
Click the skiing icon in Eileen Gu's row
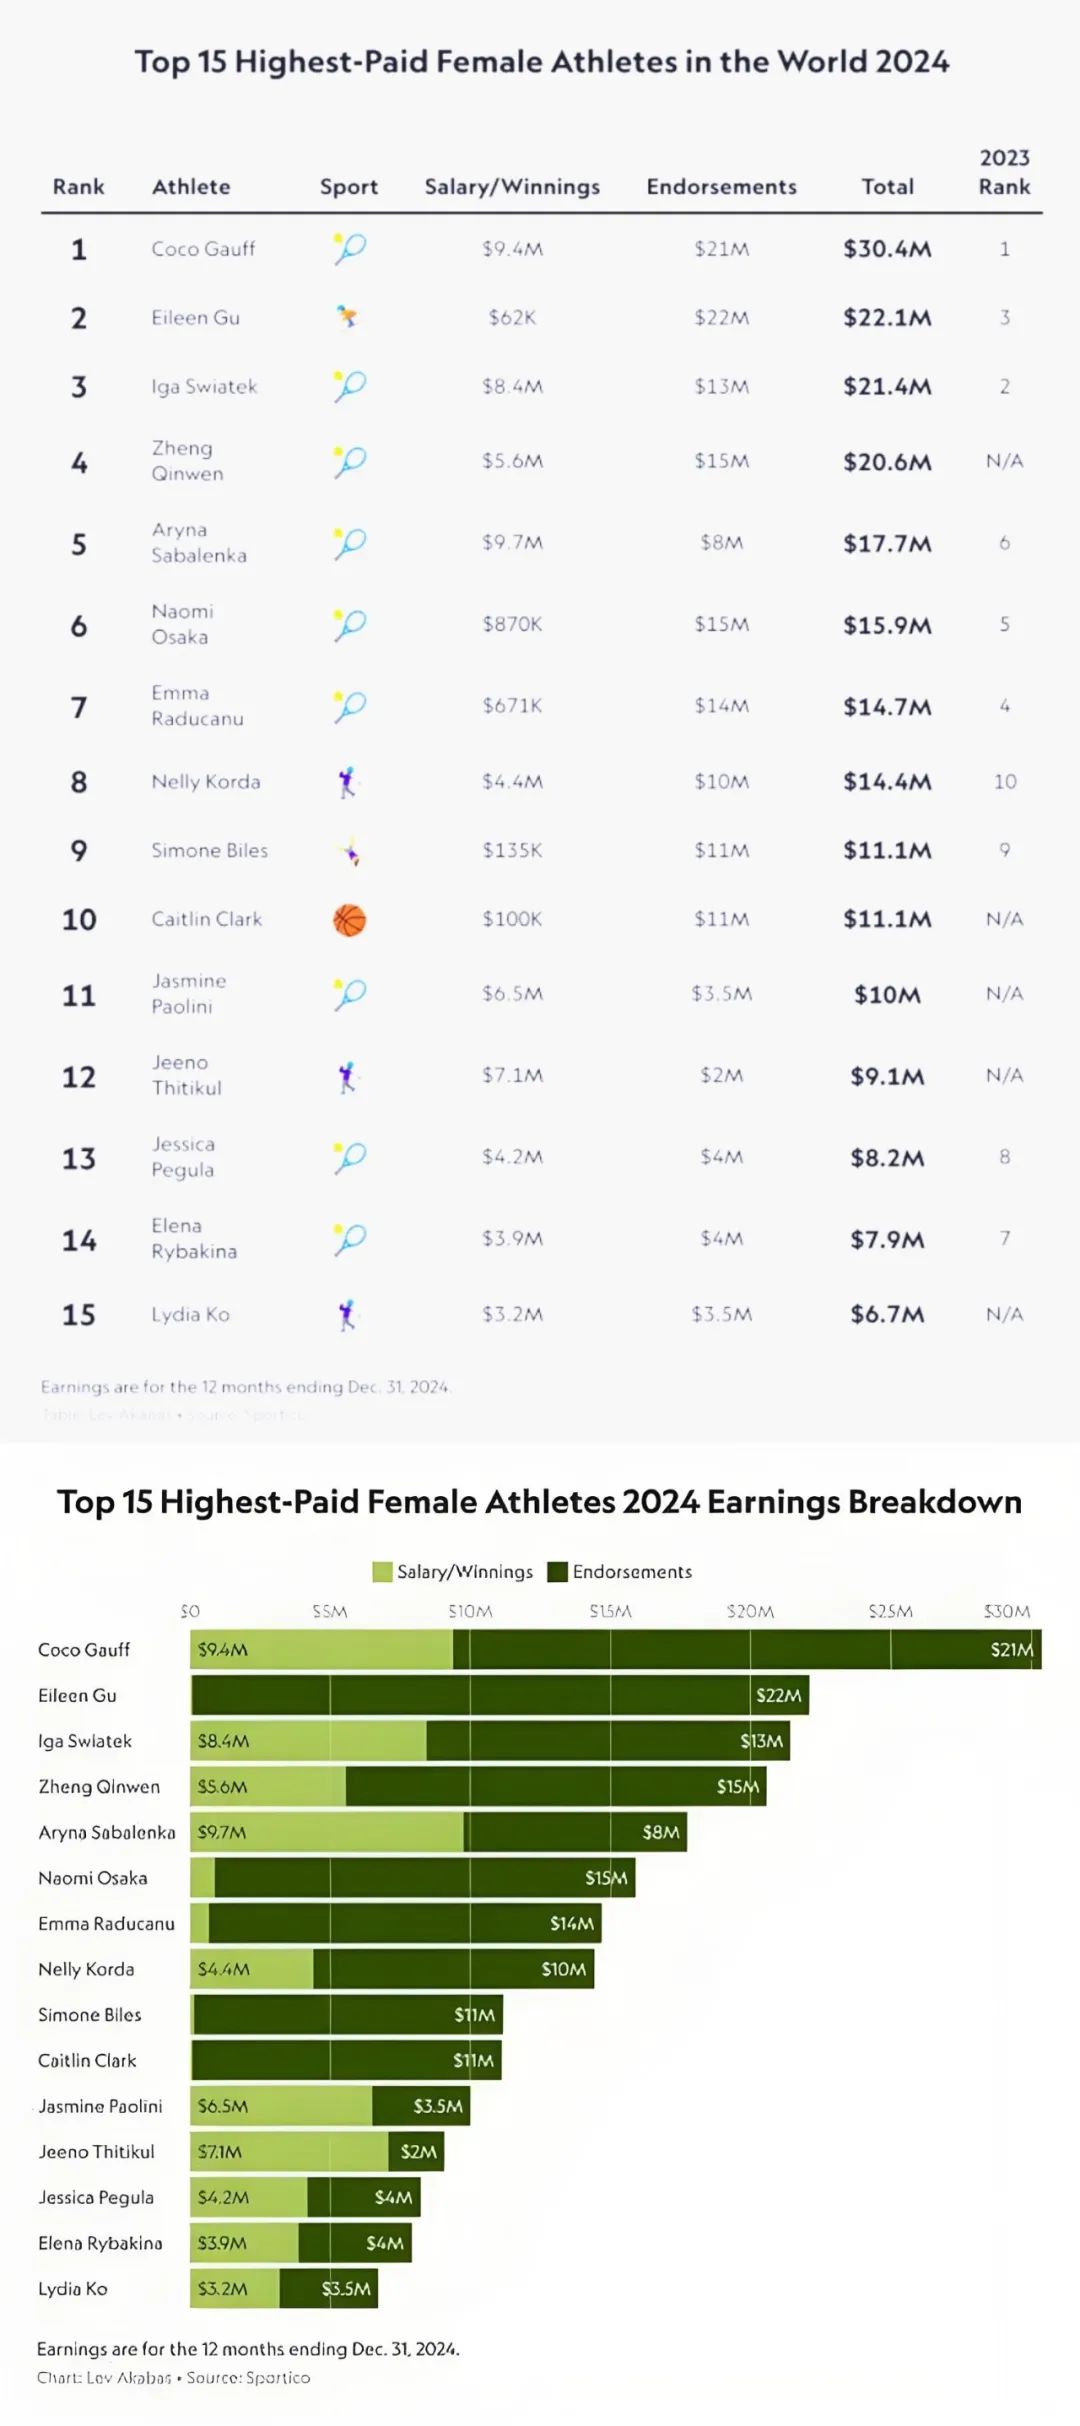click(347, 317)
